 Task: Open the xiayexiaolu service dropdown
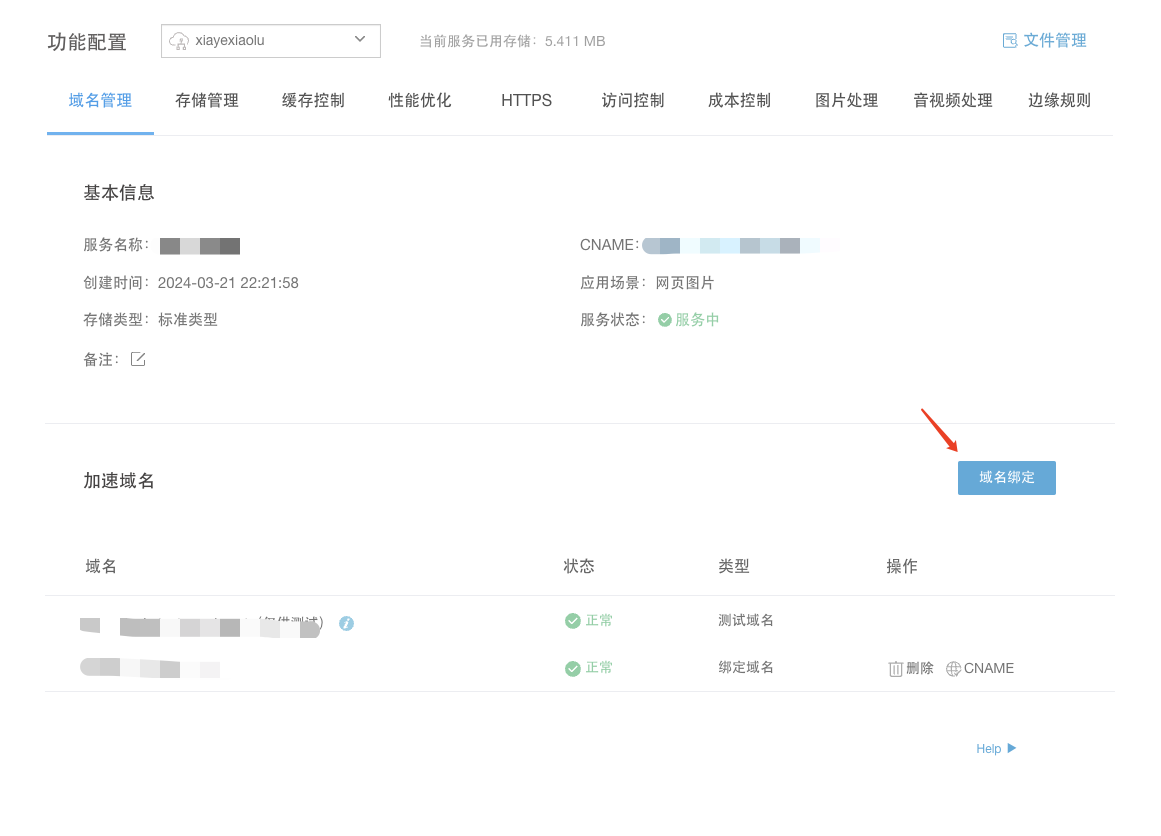270,41
